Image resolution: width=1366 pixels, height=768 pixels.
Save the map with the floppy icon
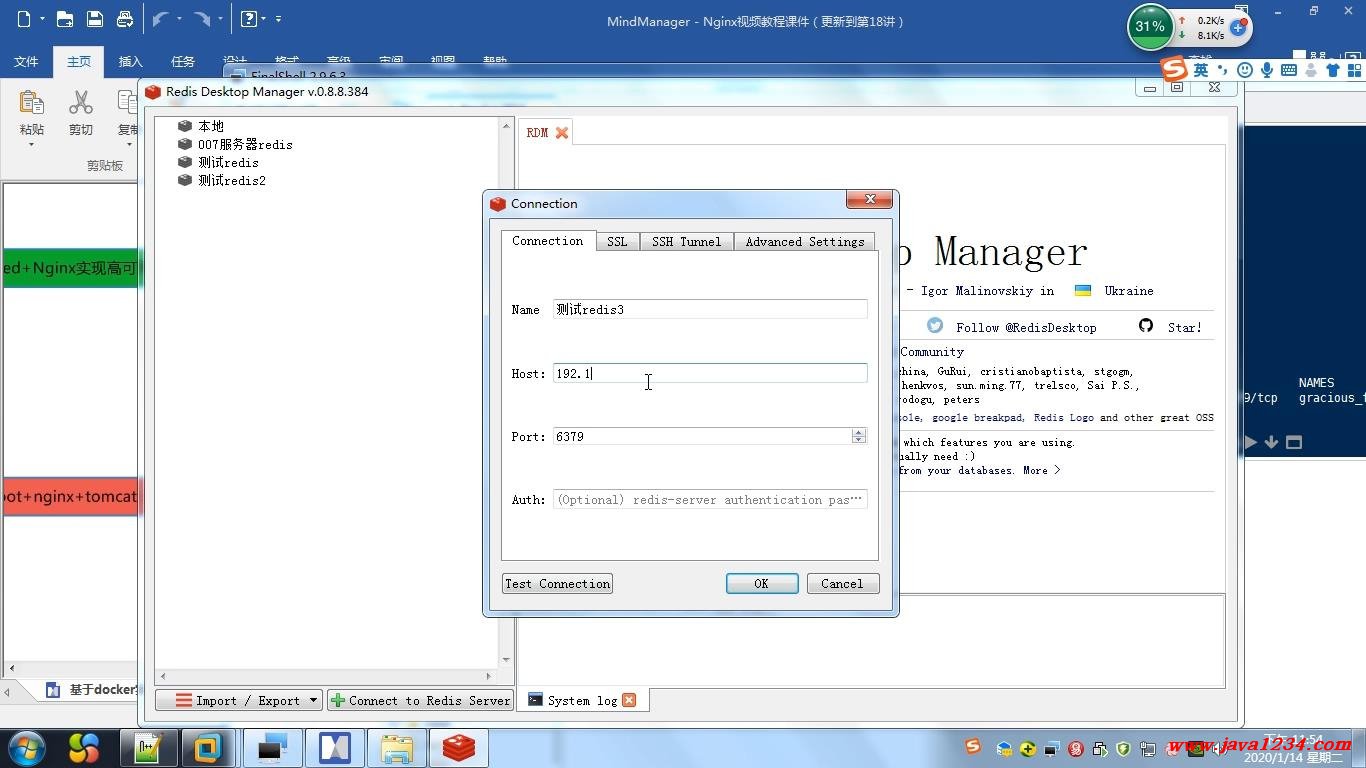(94, 19)
